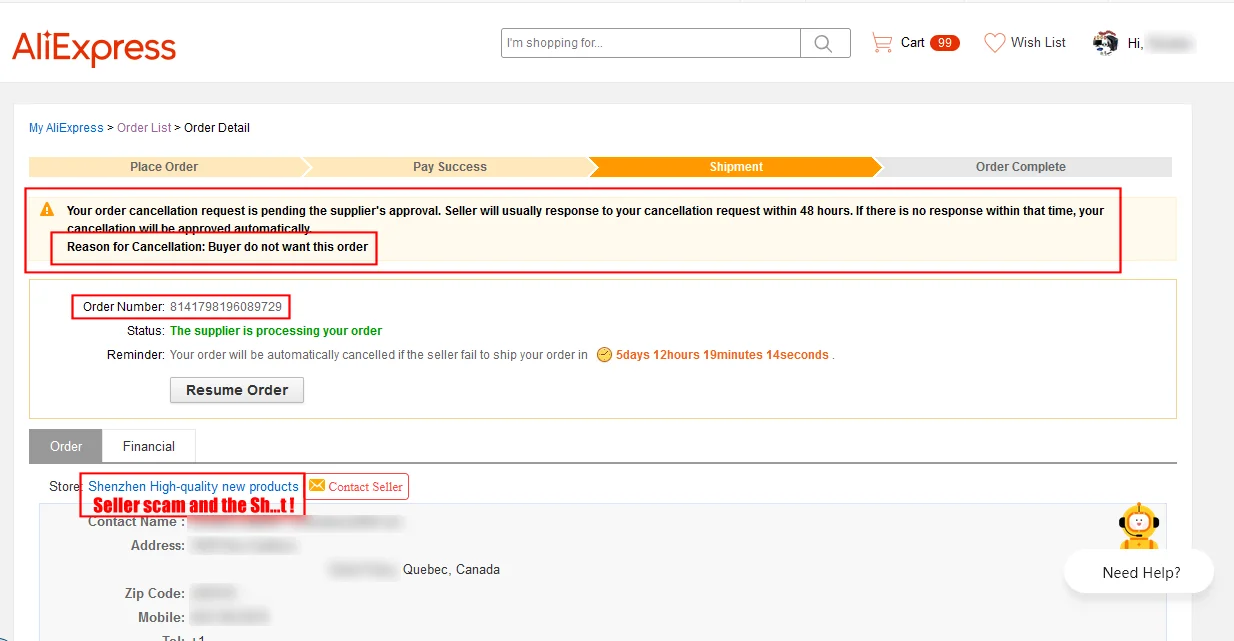The height and width of the screenshot is (641, 1234).
Task: Click the Shipment progress step
Action: (736, 167)
